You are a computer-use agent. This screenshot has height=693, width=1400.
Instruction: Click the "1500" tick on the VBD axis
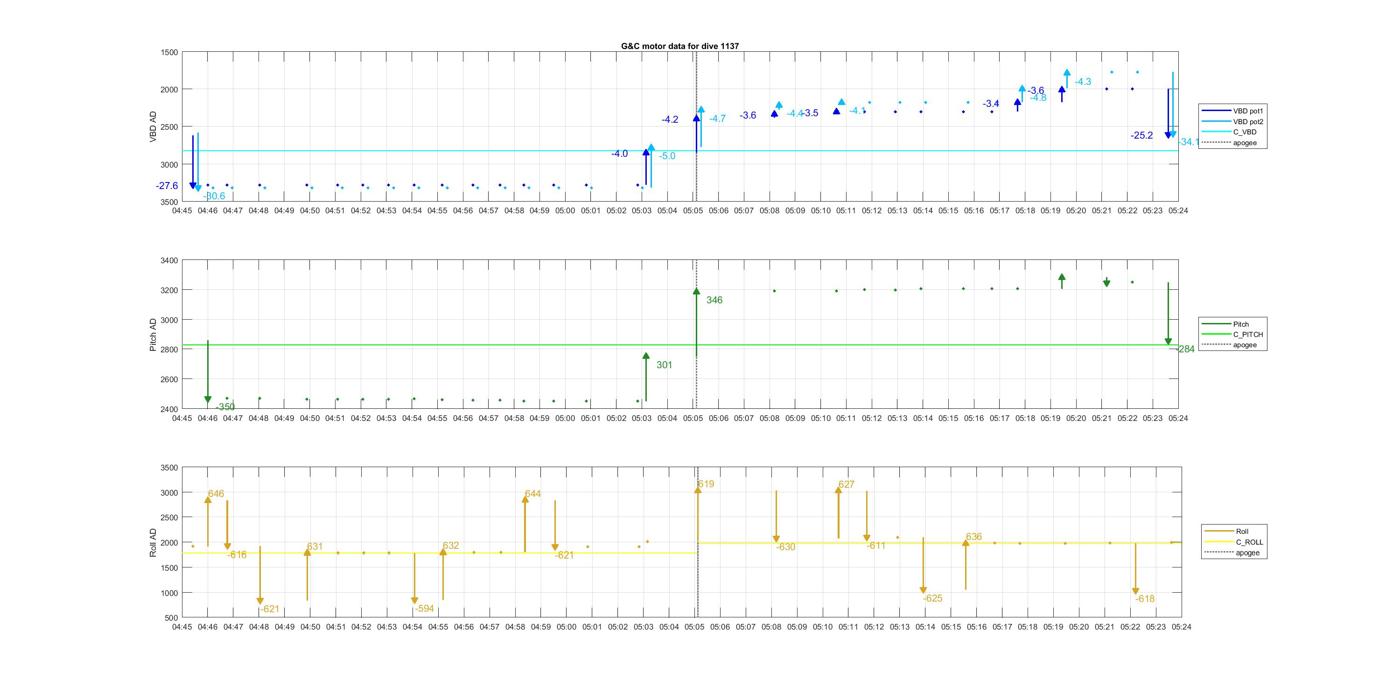(x=170, y=52)
